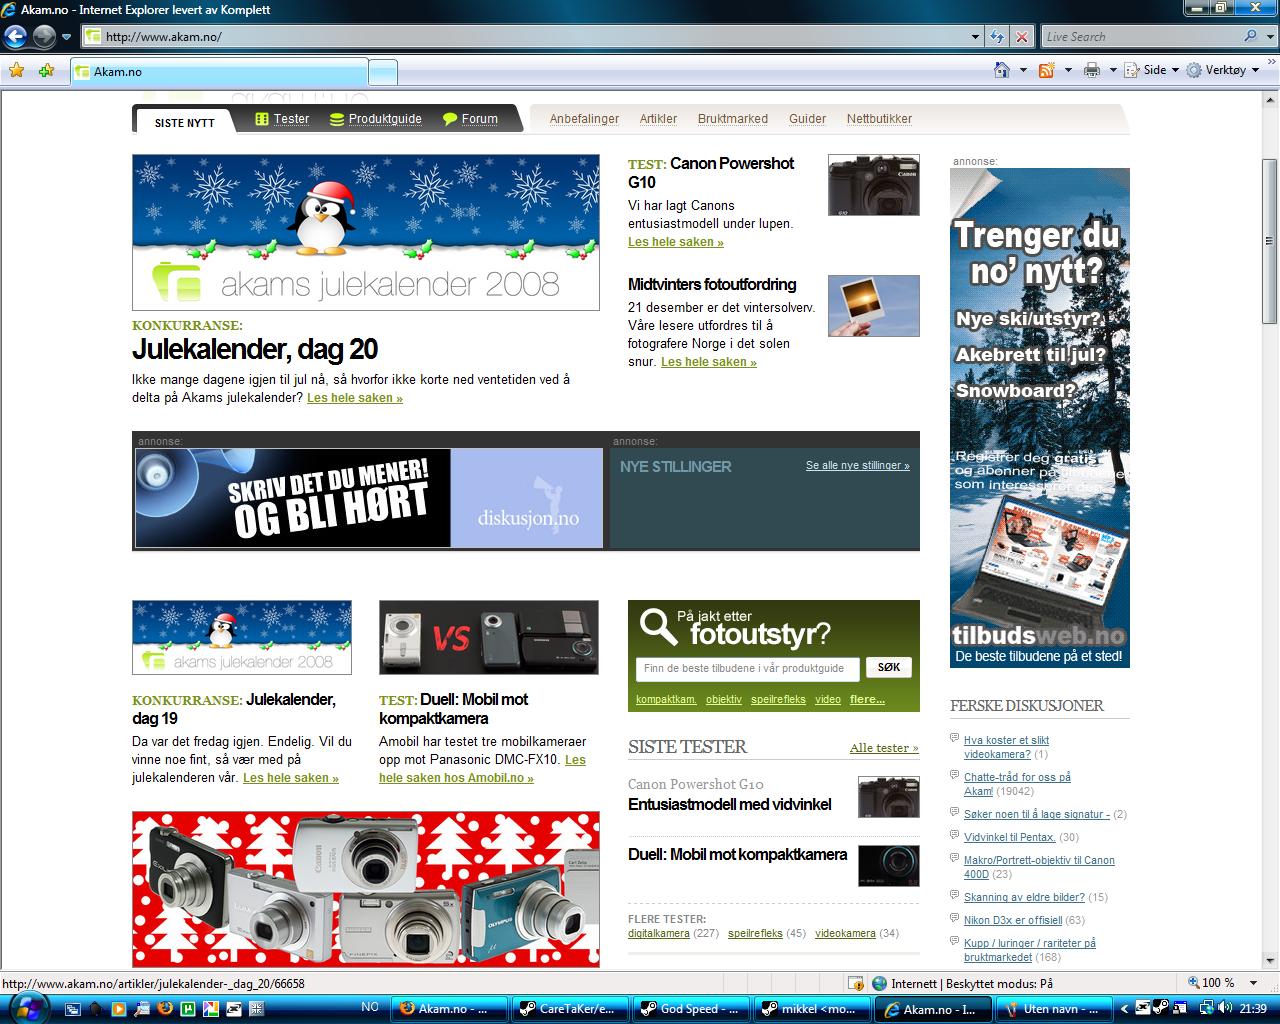Switch to CareTaKer taskbar window
This screenshot has width=1280, height=1024.
coord(572,1009)
